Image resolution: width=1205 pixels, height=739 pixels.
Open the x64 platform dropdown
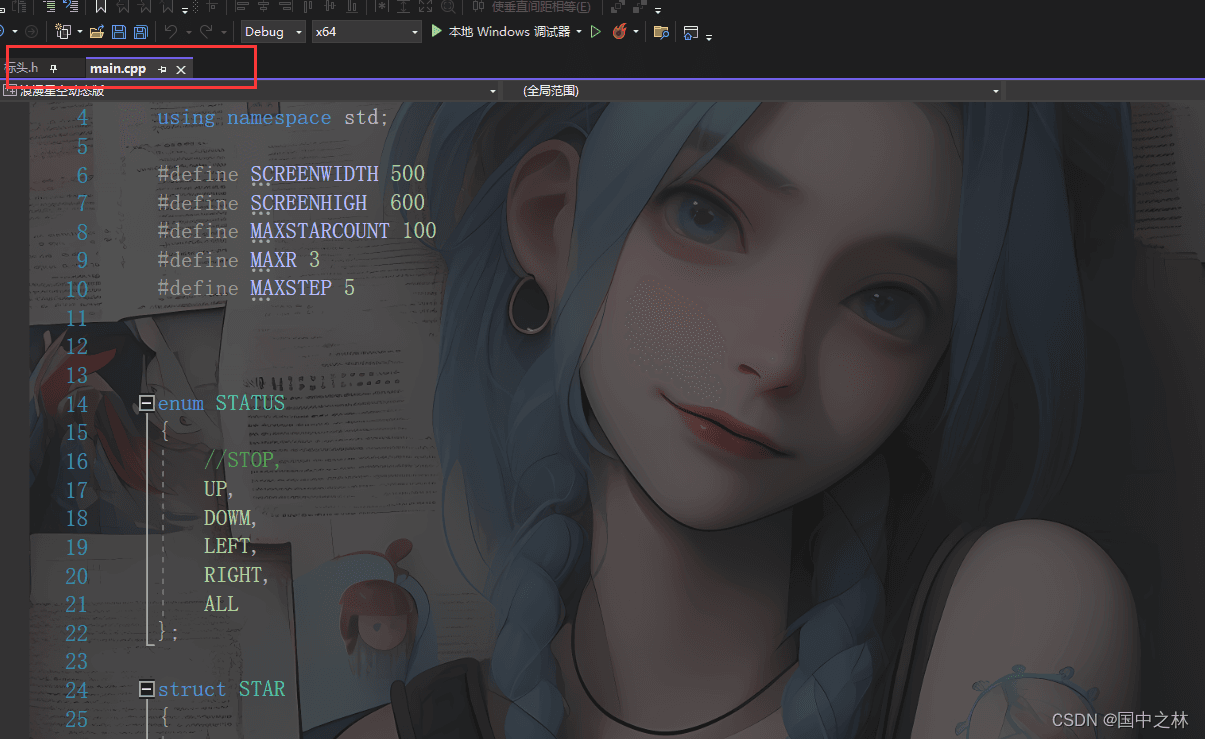367,32
